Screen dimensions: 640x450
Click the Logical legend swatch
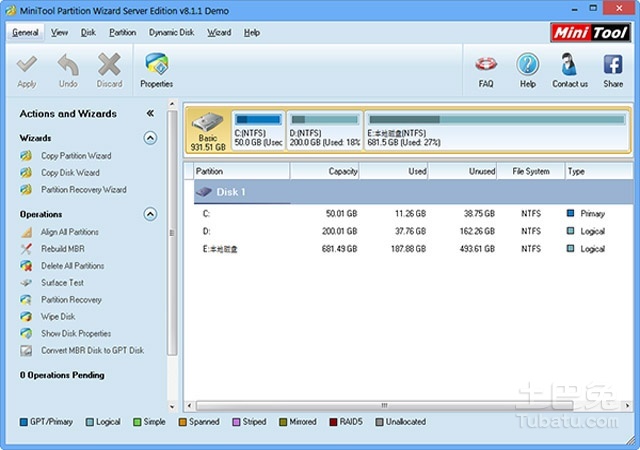pos(90,422)
